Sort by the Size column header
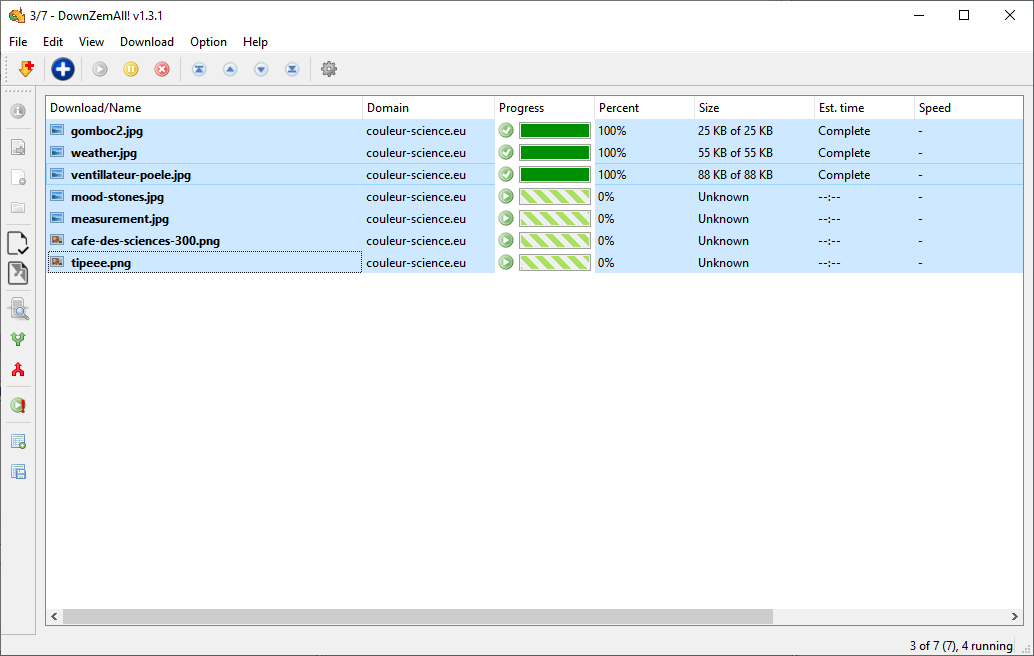The width and height of the screenshot is (1034, 656). pos(755,107)
